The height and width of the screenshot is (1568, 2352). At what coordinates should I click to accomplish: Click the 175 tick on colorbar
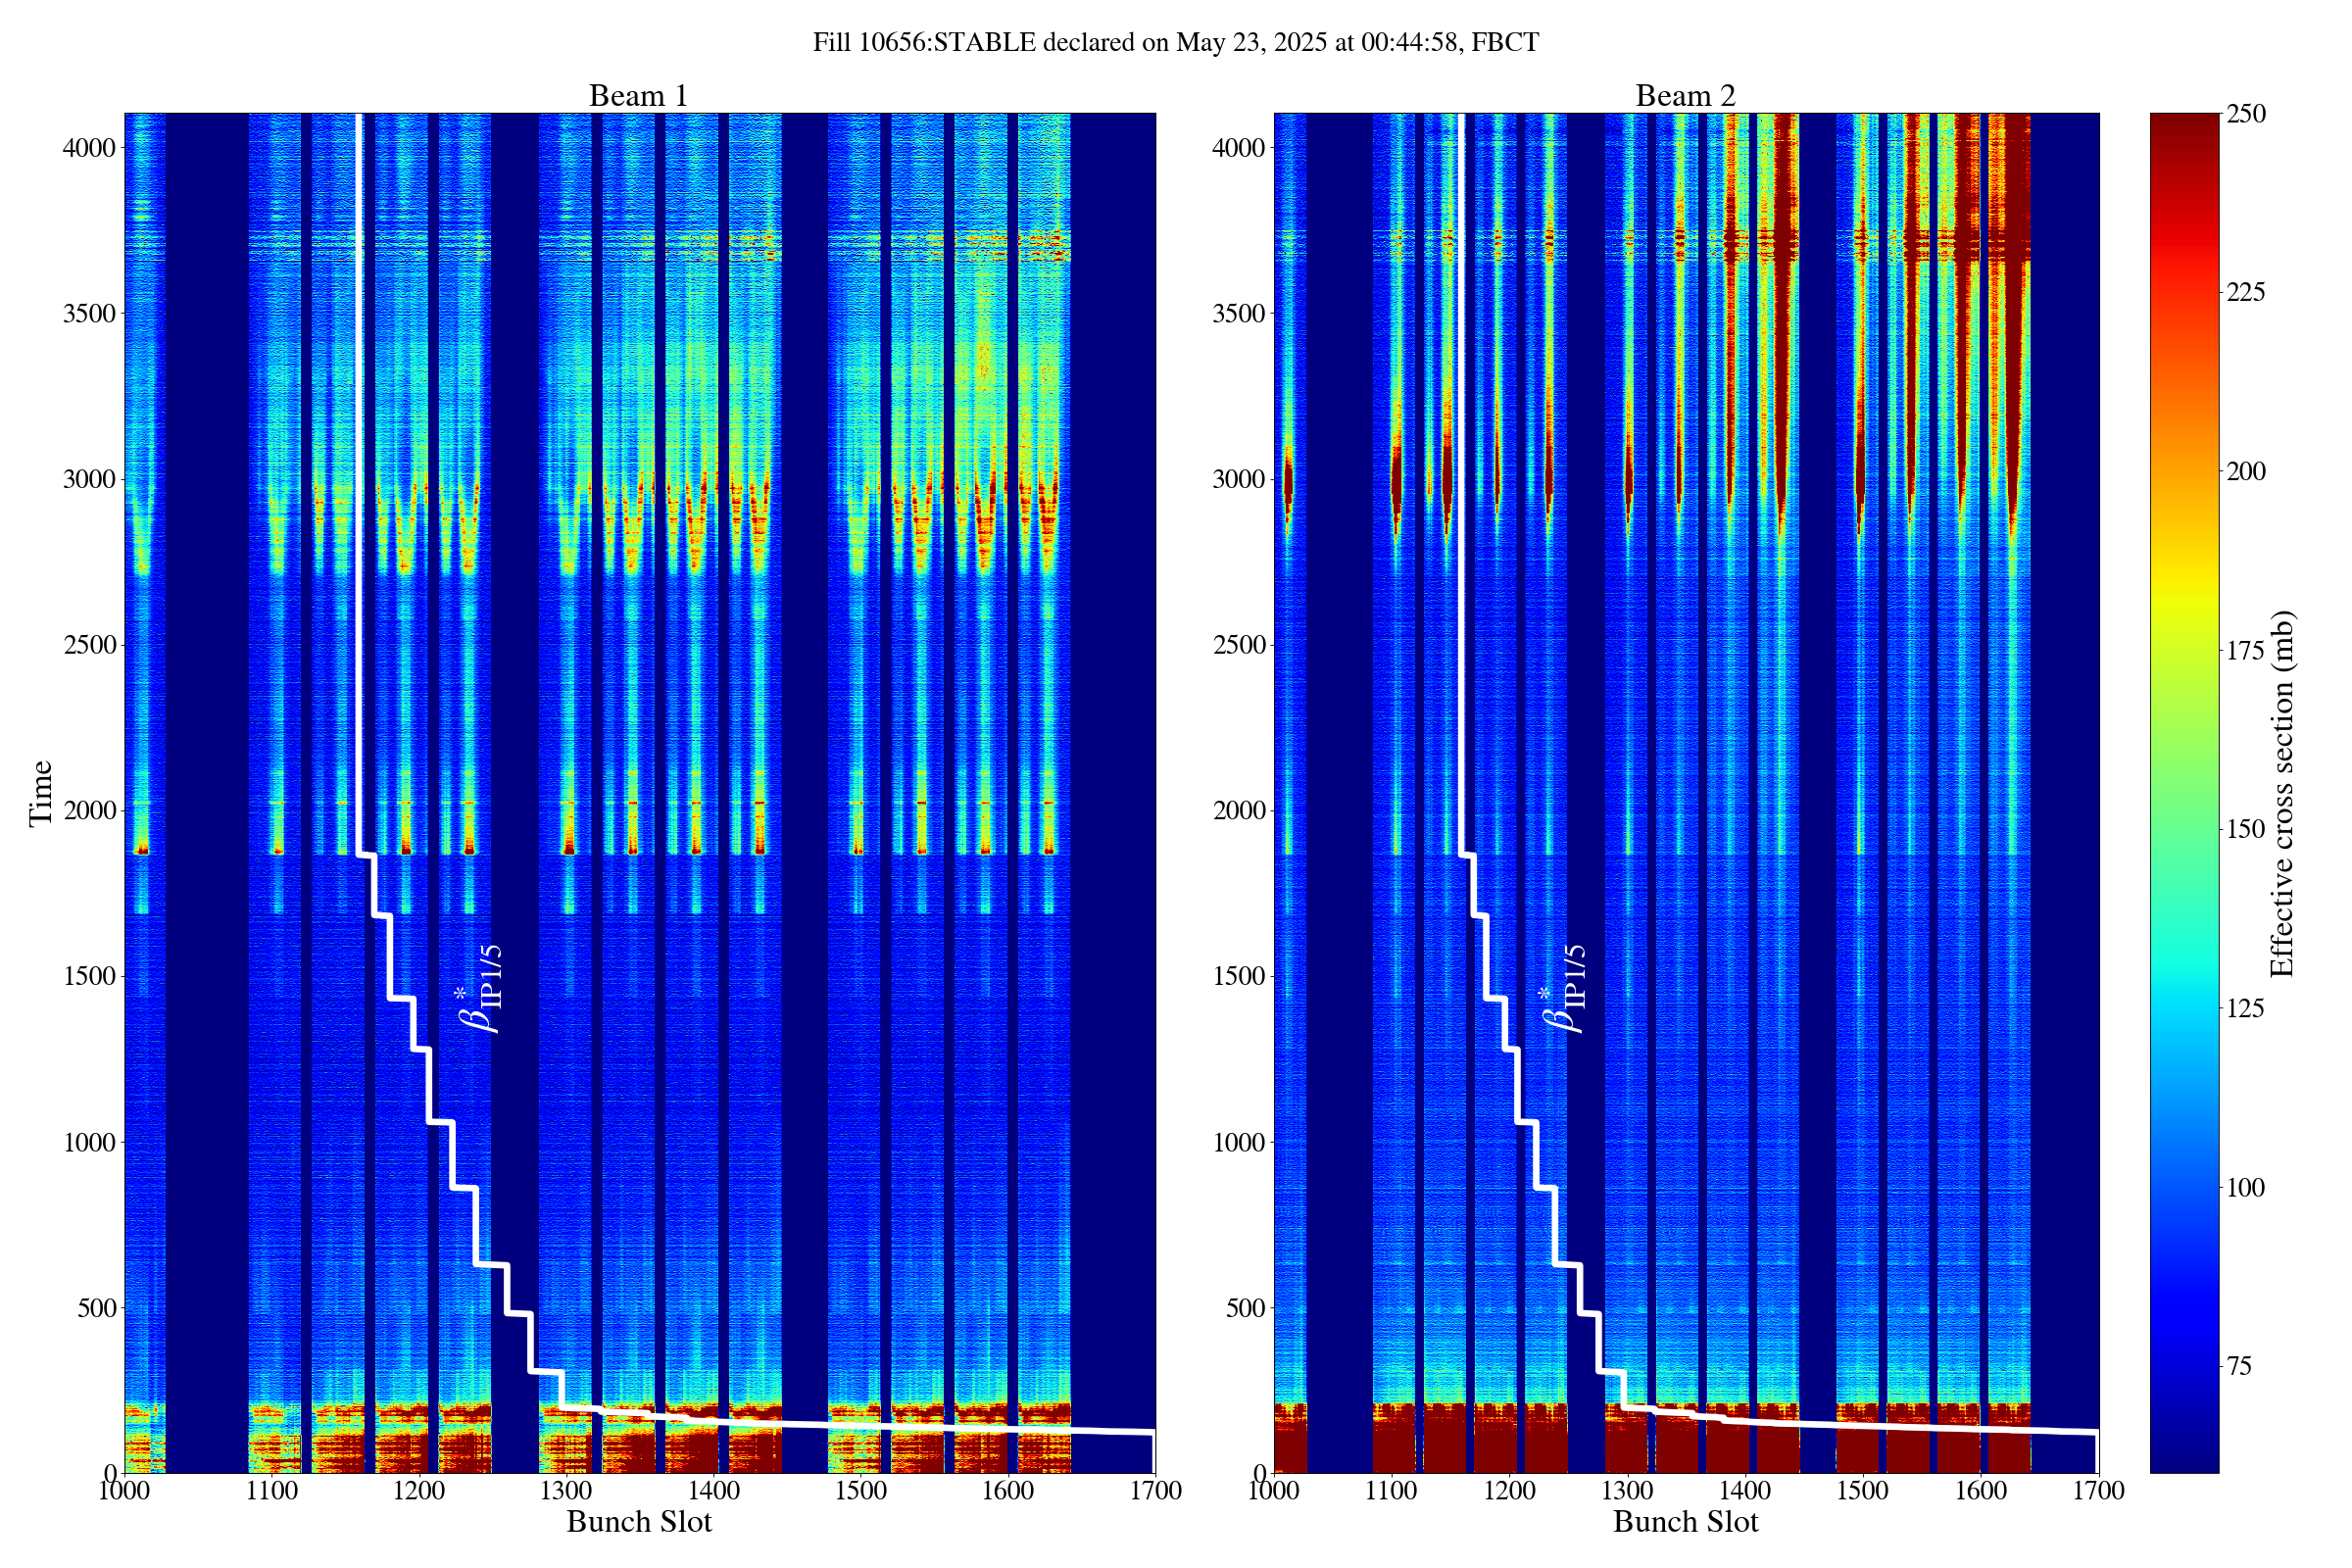(2245, 651)
